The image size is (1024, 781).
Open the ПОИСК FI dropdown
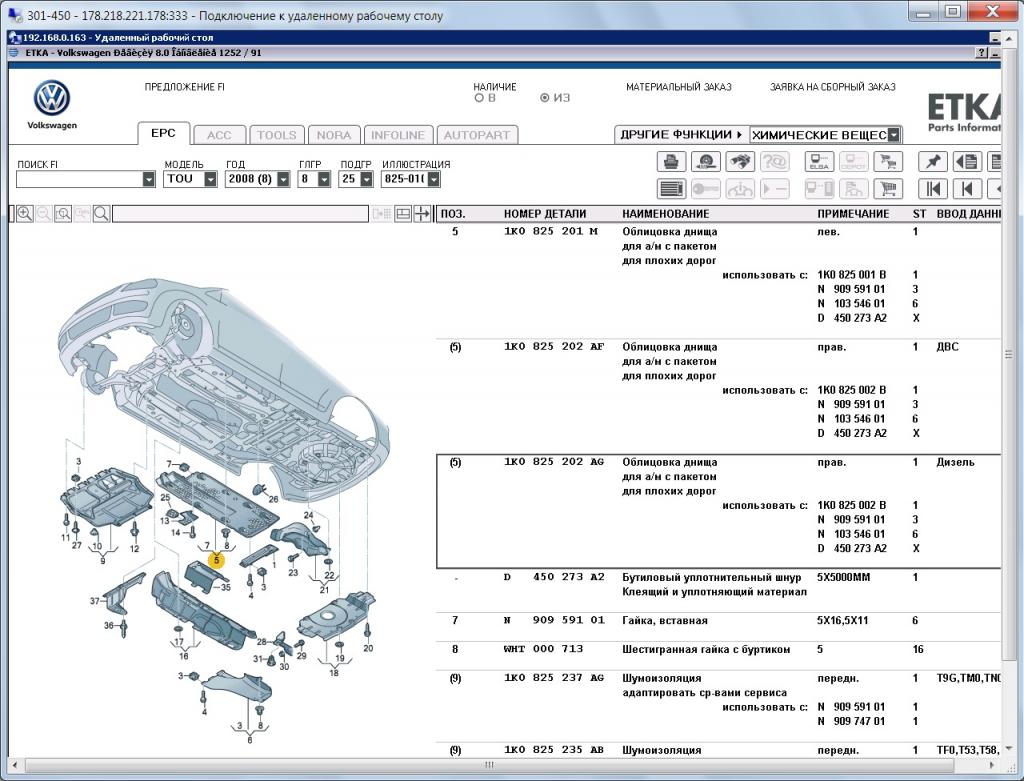point(149,179)
